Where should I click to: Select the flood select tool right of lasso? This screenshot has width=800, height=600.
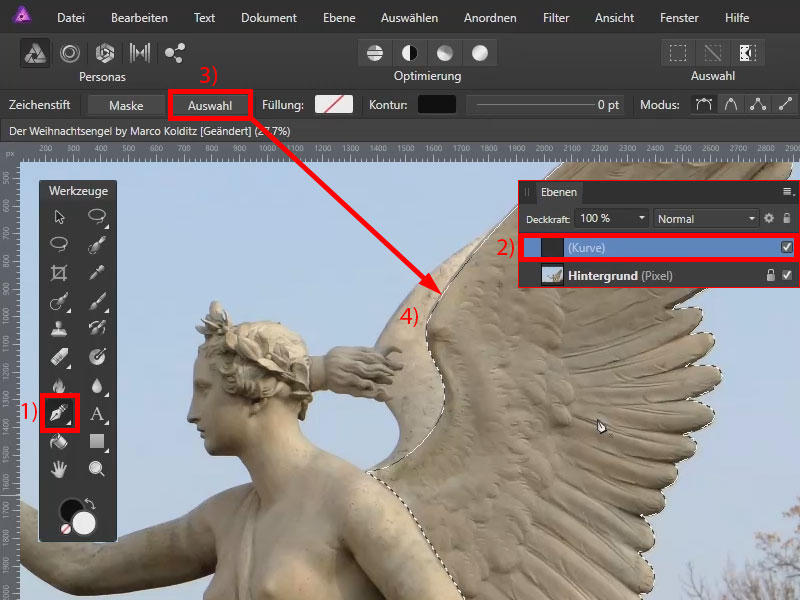[97, 245]
